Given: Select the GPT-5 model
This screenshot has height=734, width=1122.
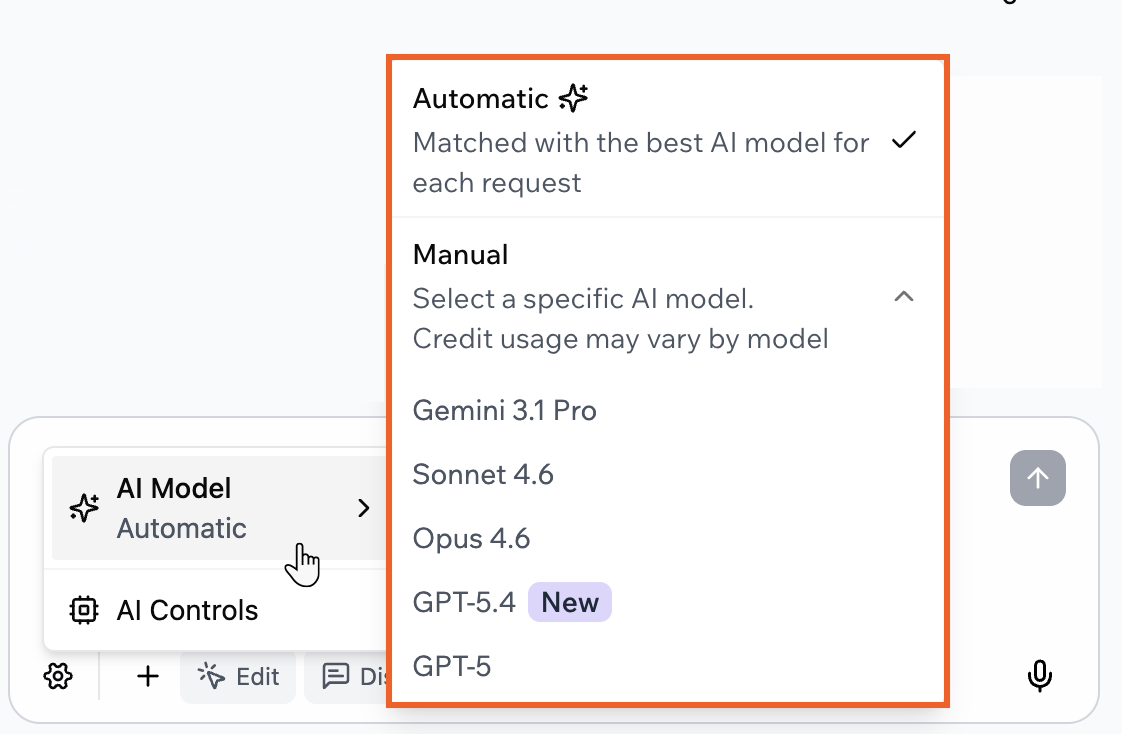Looking at the screenshot, I should pos(452,666).
